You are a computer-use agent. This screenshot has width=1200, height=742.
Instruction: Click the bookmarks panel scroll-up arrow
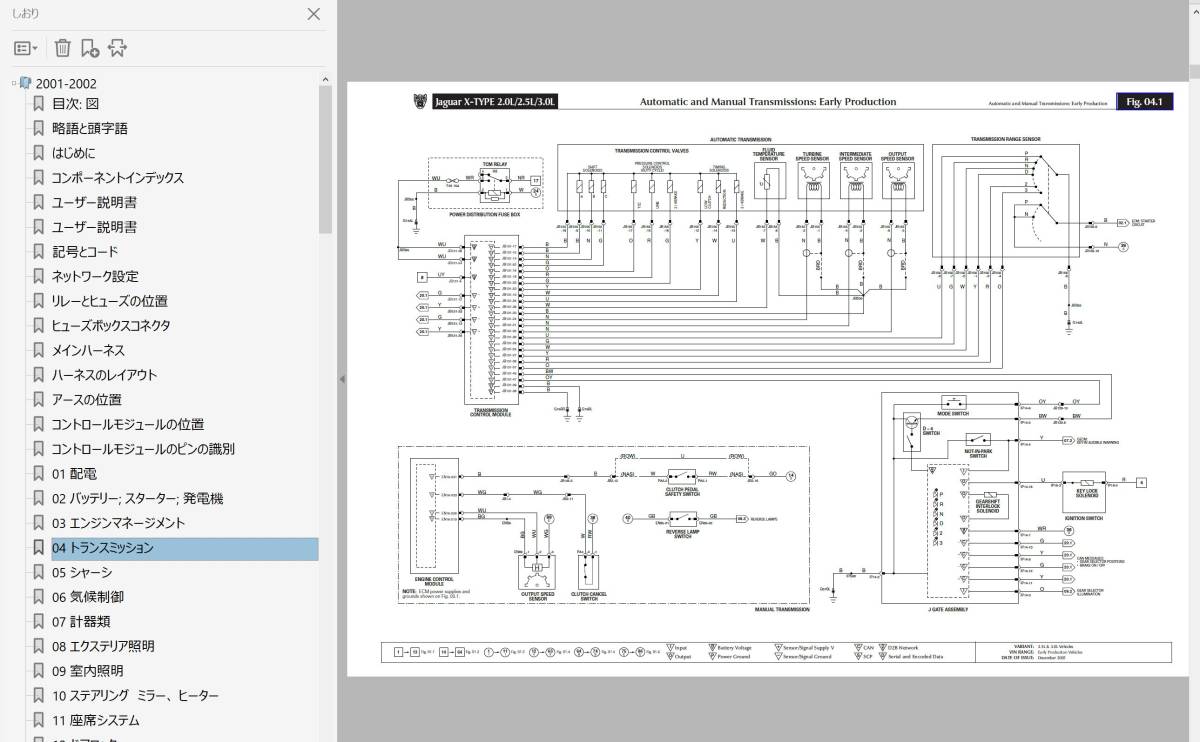(325, 78)
